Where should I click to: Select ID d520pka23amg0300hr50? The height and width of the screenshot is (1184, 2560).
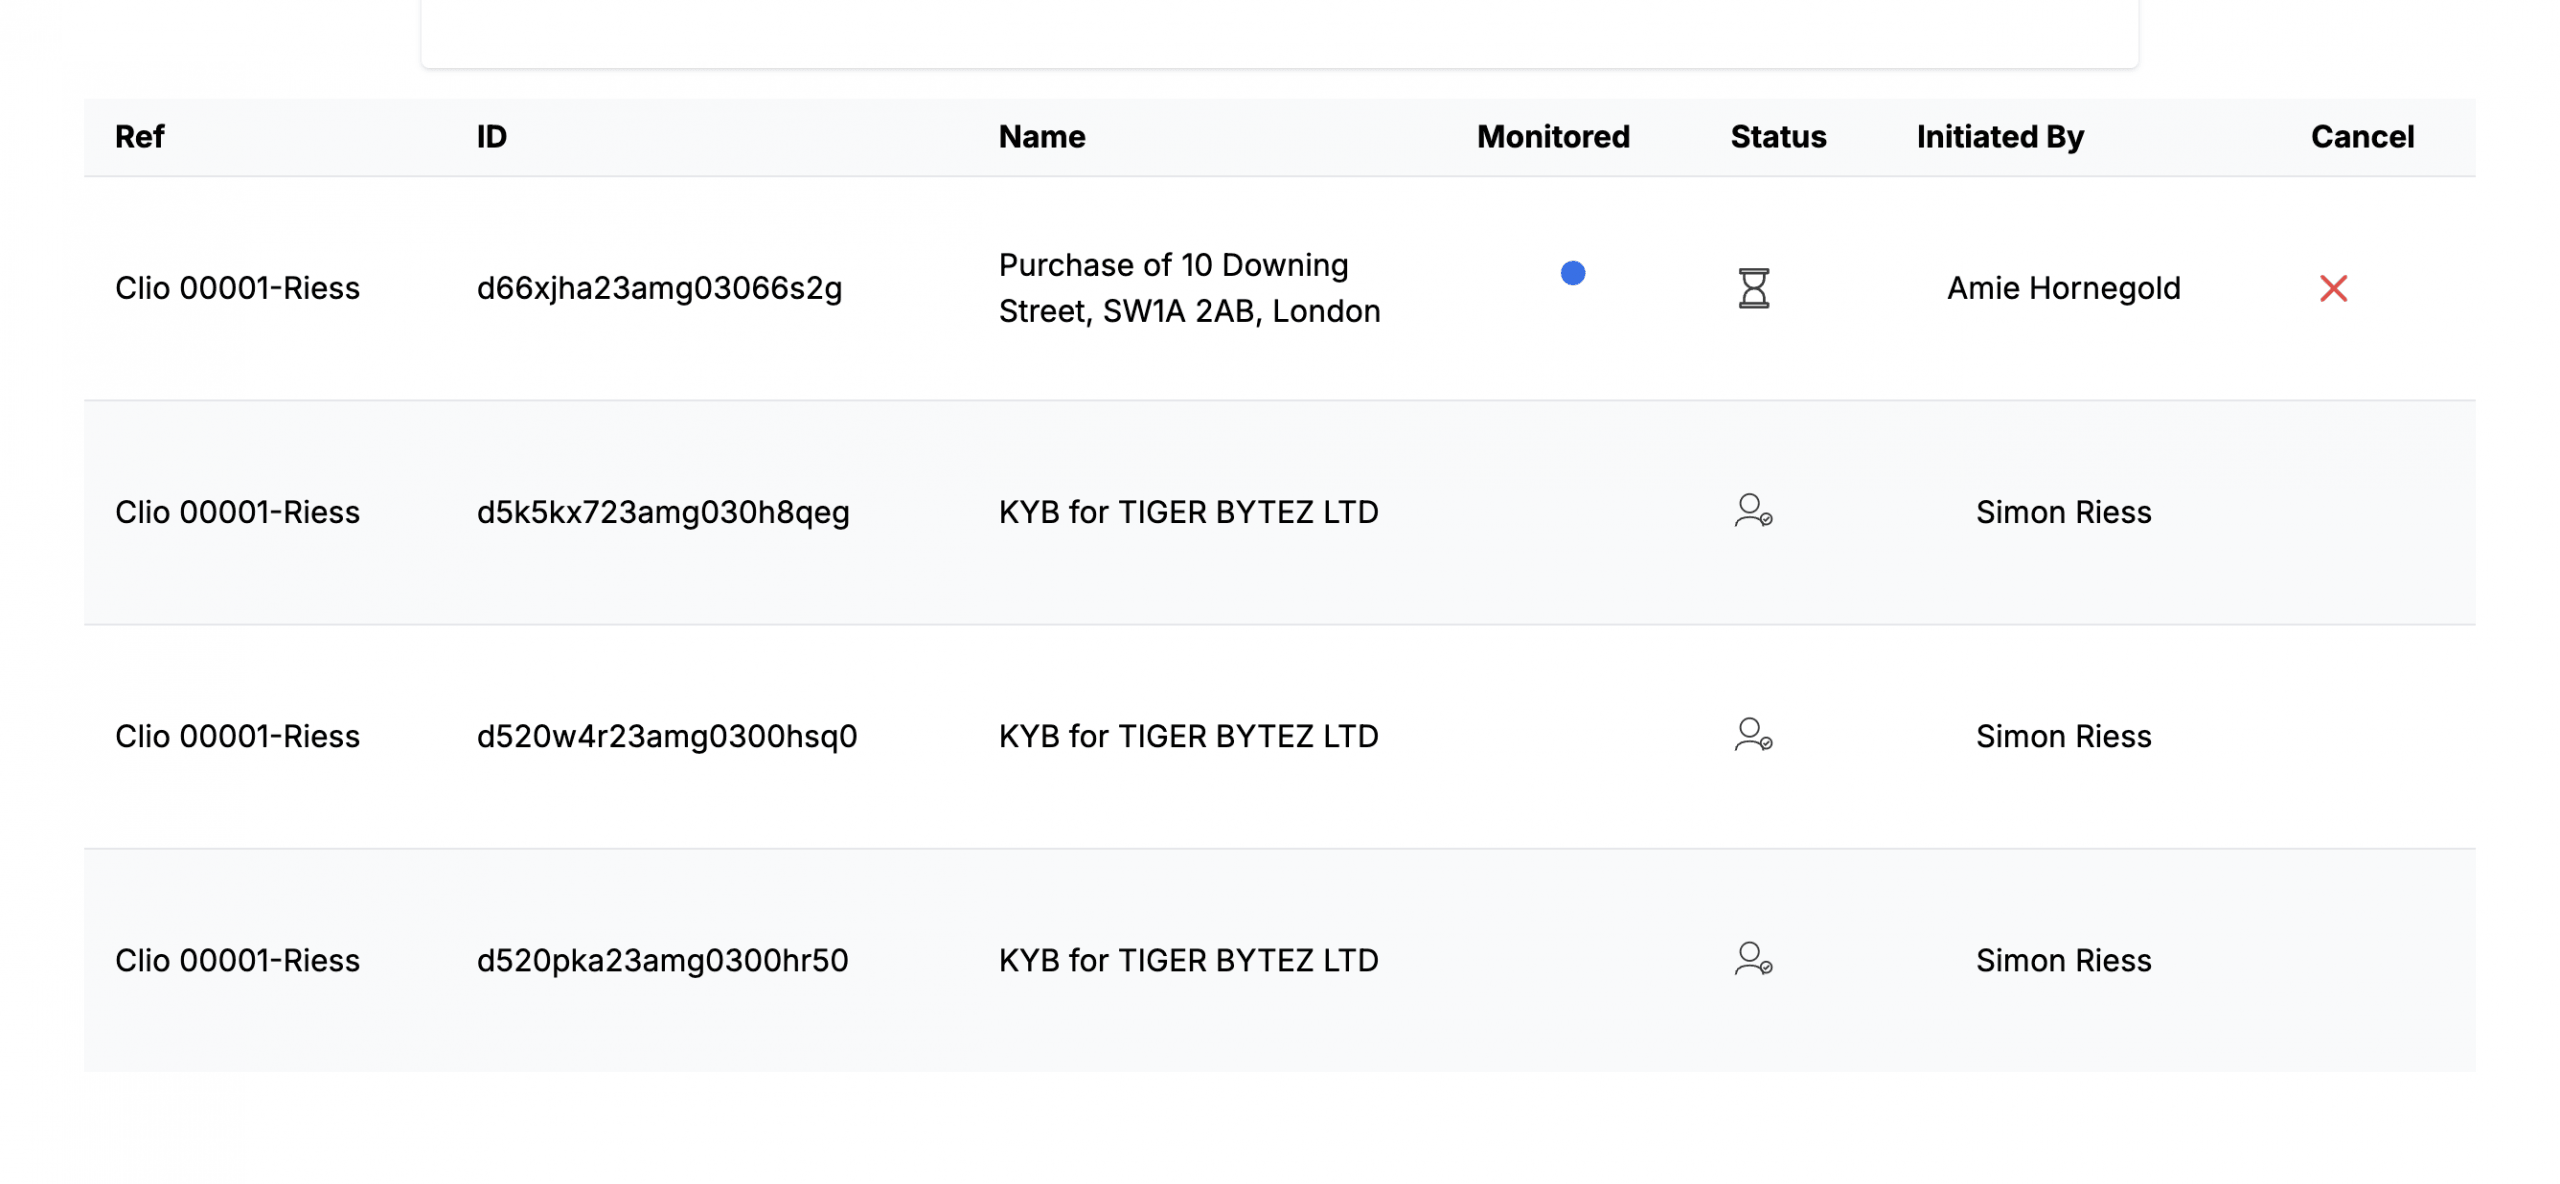click(x=662, y=960)
